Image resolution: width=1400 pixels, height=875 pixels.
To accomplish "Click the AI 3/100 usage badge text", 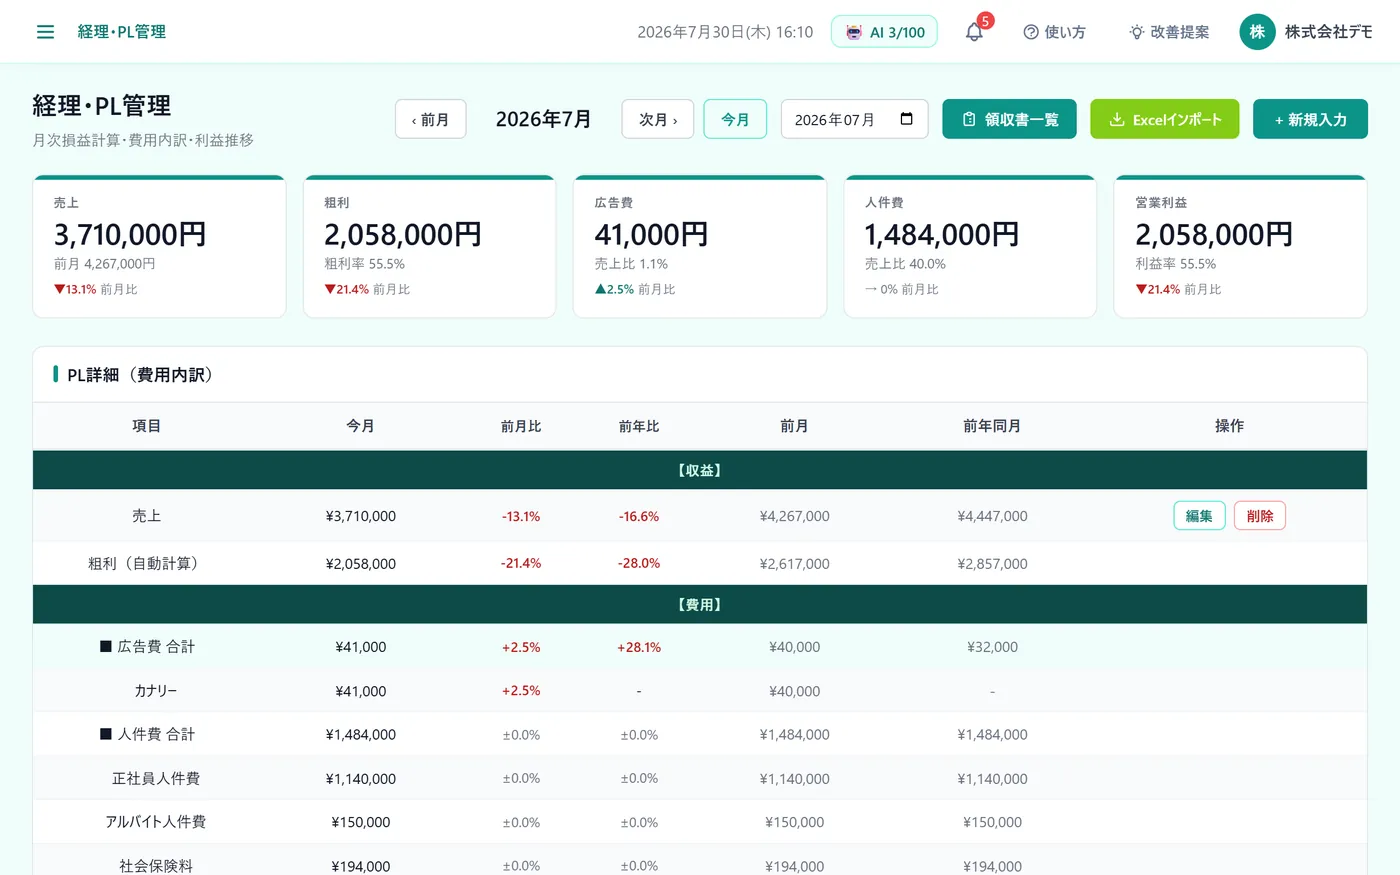I will 897,32.
